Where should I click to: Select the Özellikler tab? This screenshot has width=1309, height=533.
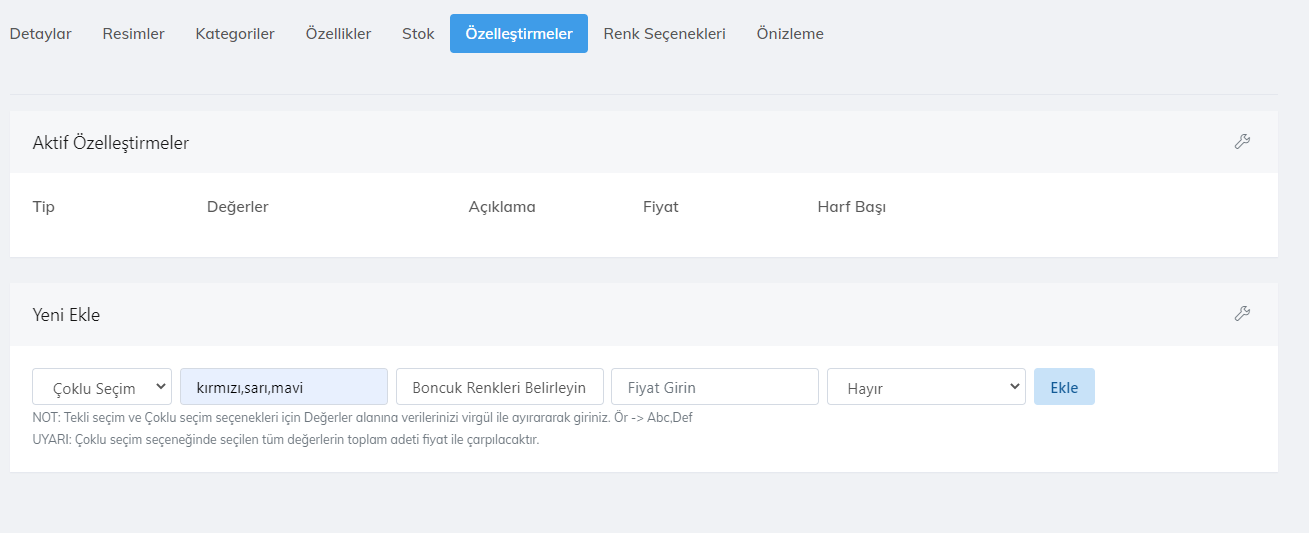point(338,33)
